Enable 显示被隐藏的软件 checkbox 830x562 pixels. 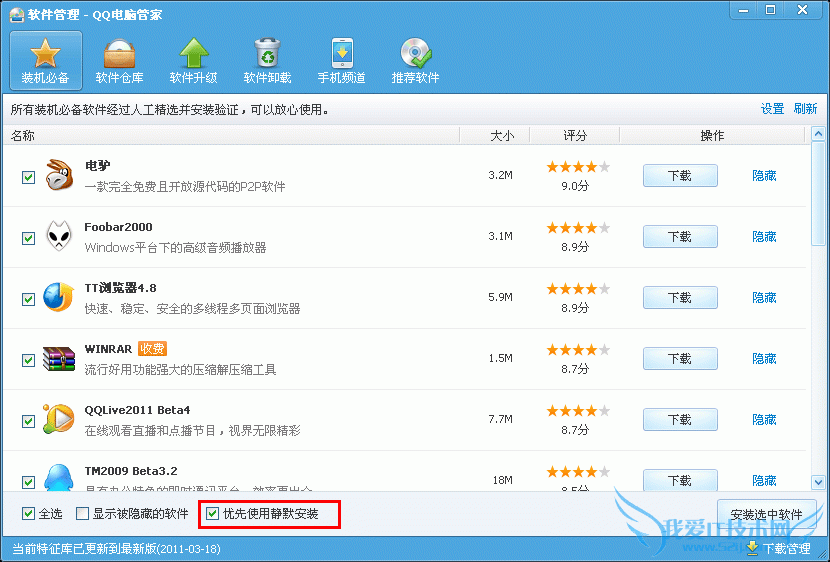click(x=82, y=513)
